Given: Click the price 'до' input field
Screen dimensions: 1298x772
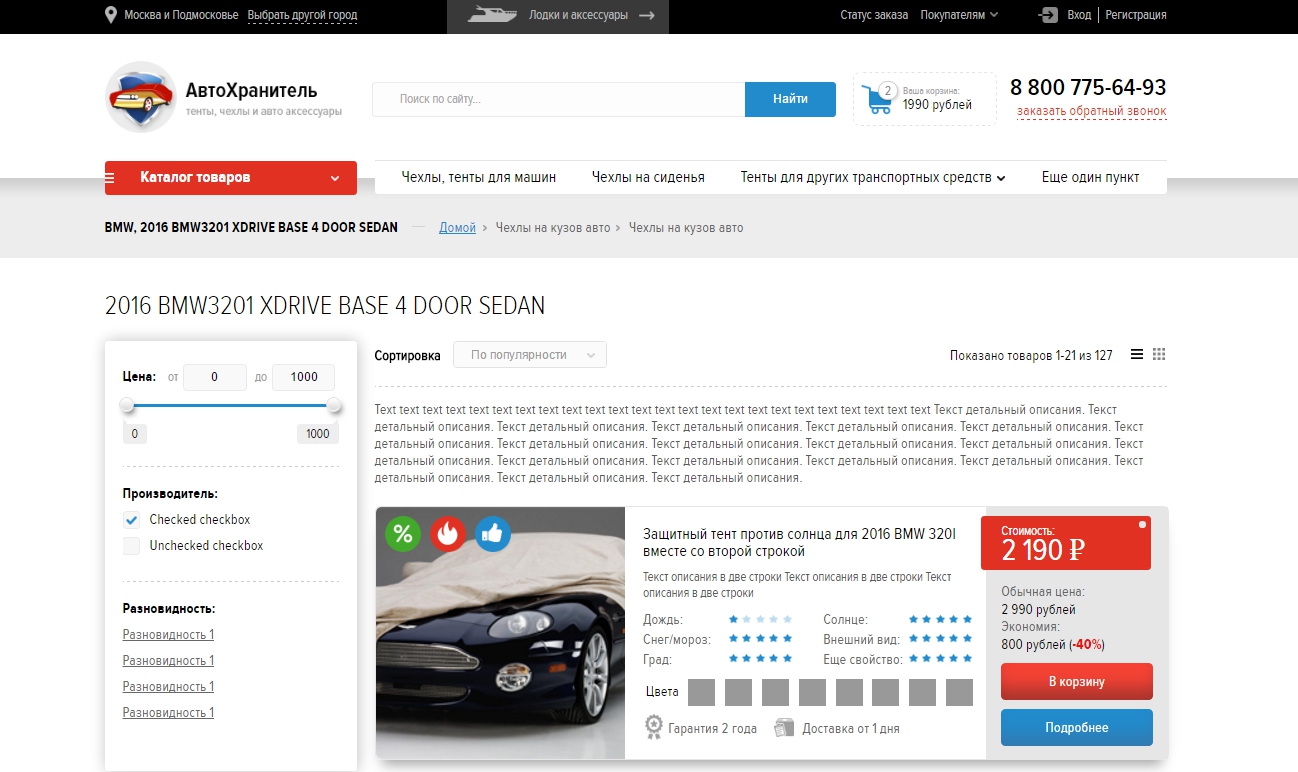Looking at the screenshot, I should coord(303,377).
